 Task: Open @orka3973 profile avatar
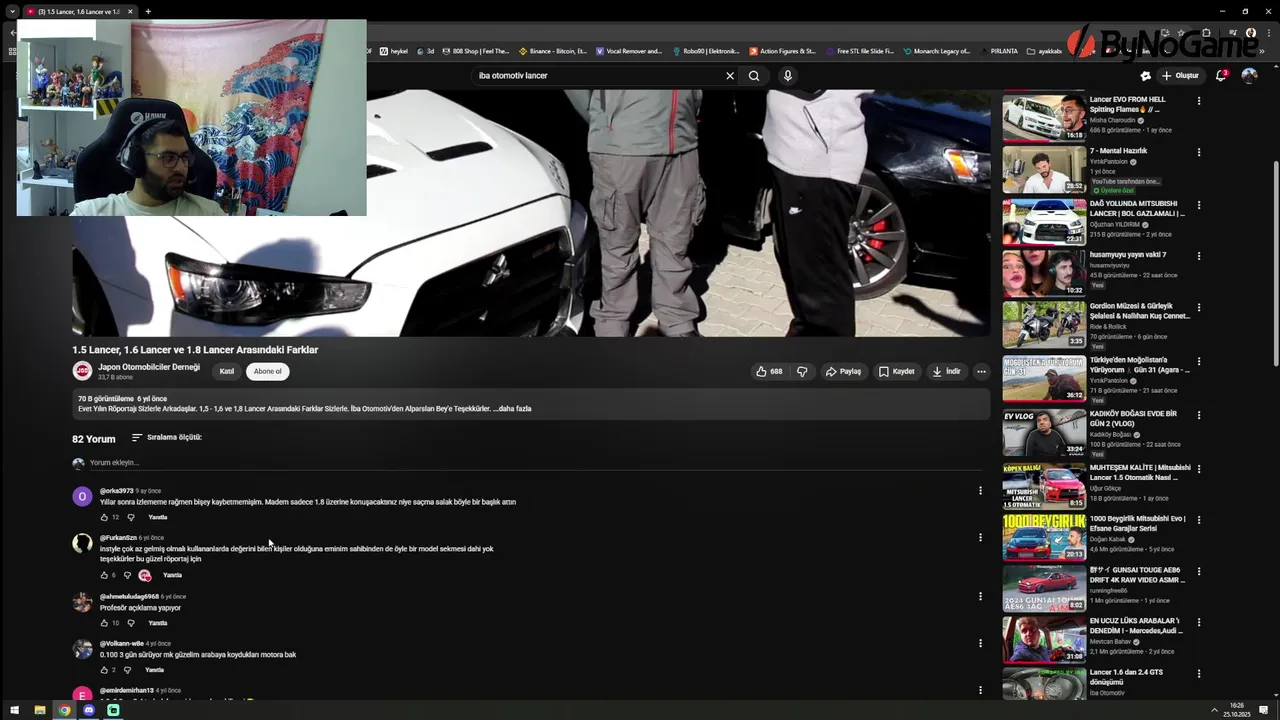(82, 497)
